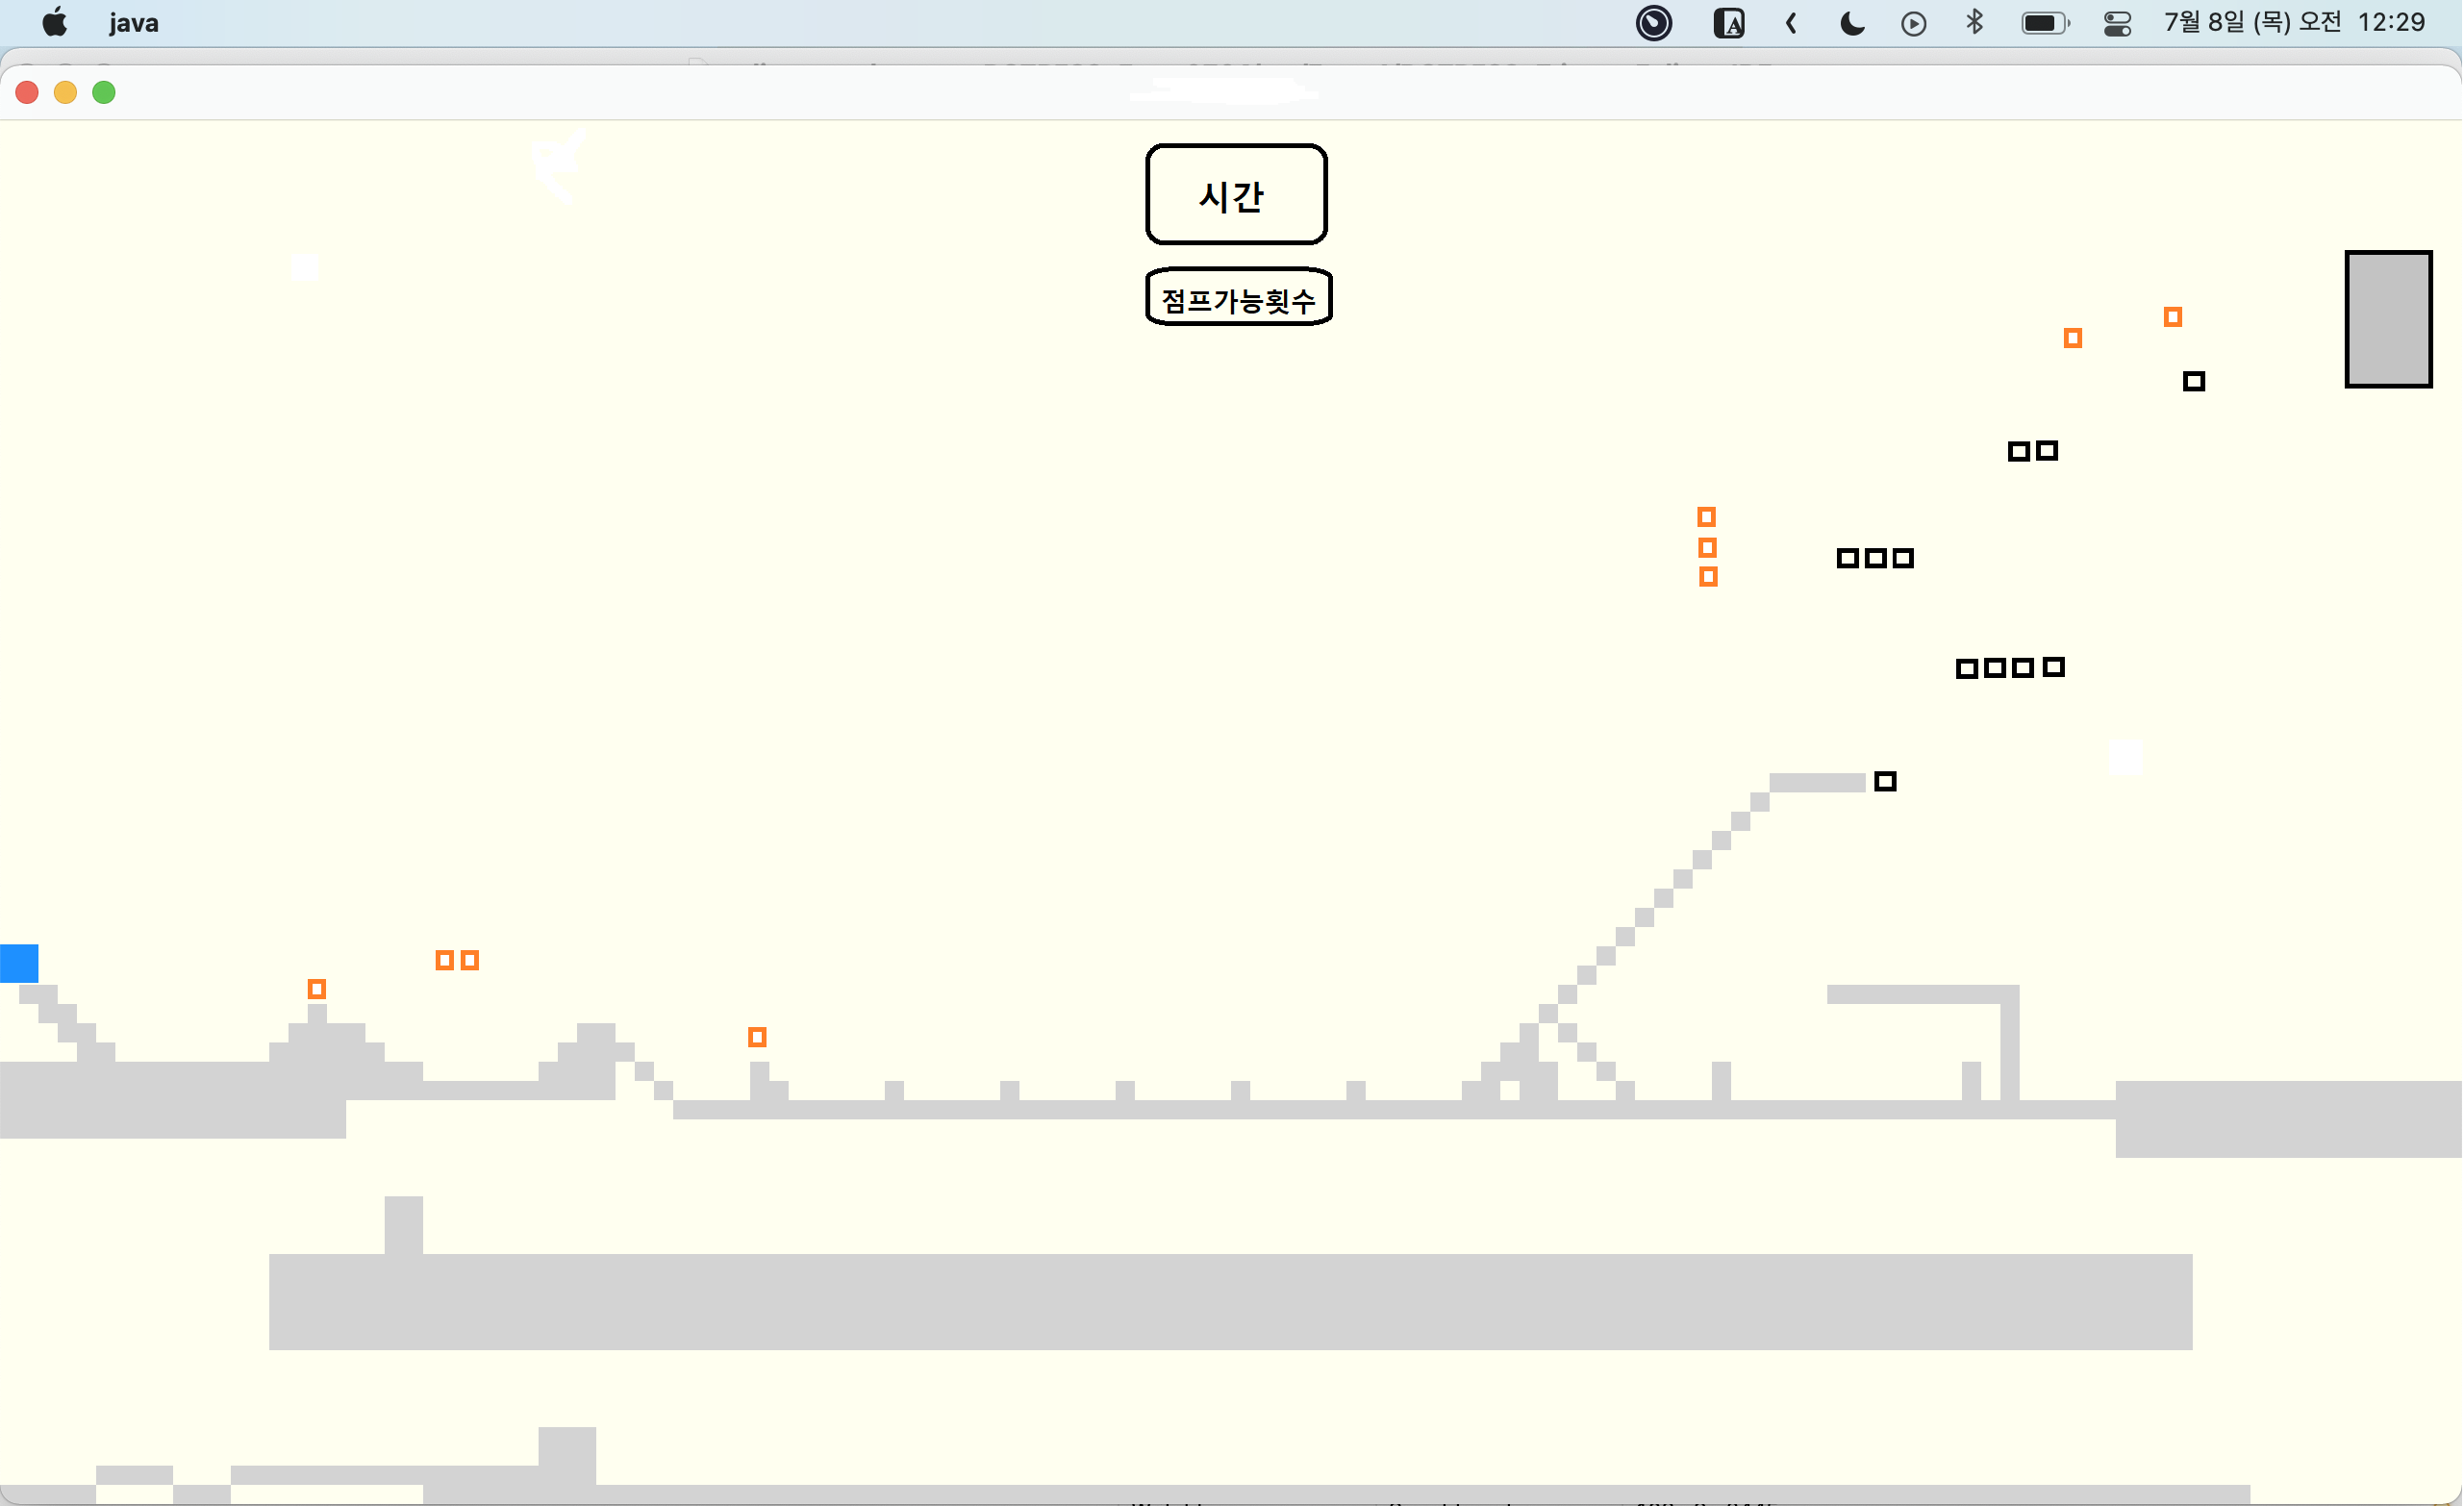Click the 점프가능횟수 button
The height and width of the screenshot is (1506, 2464).
(1238, 298)
